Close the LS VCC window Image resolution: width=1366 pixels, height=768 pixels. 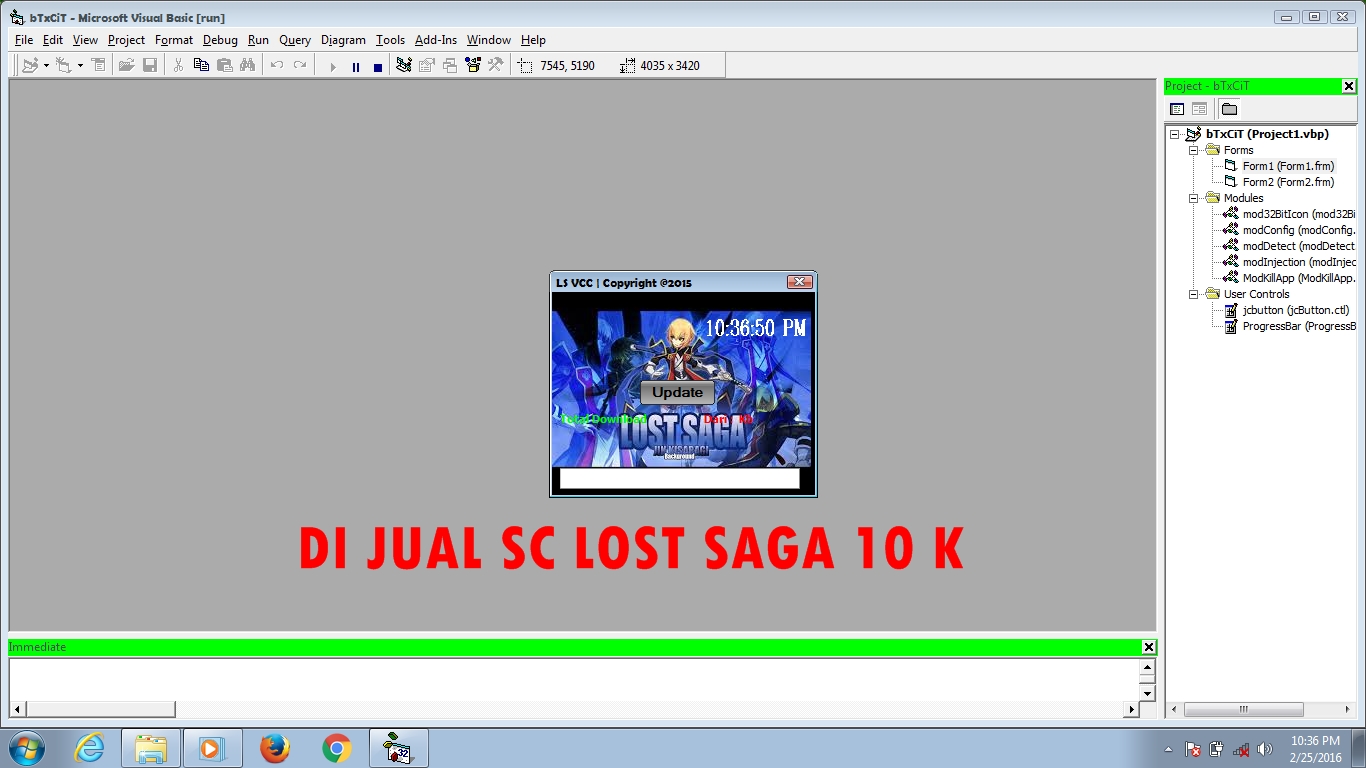[799, 282]
